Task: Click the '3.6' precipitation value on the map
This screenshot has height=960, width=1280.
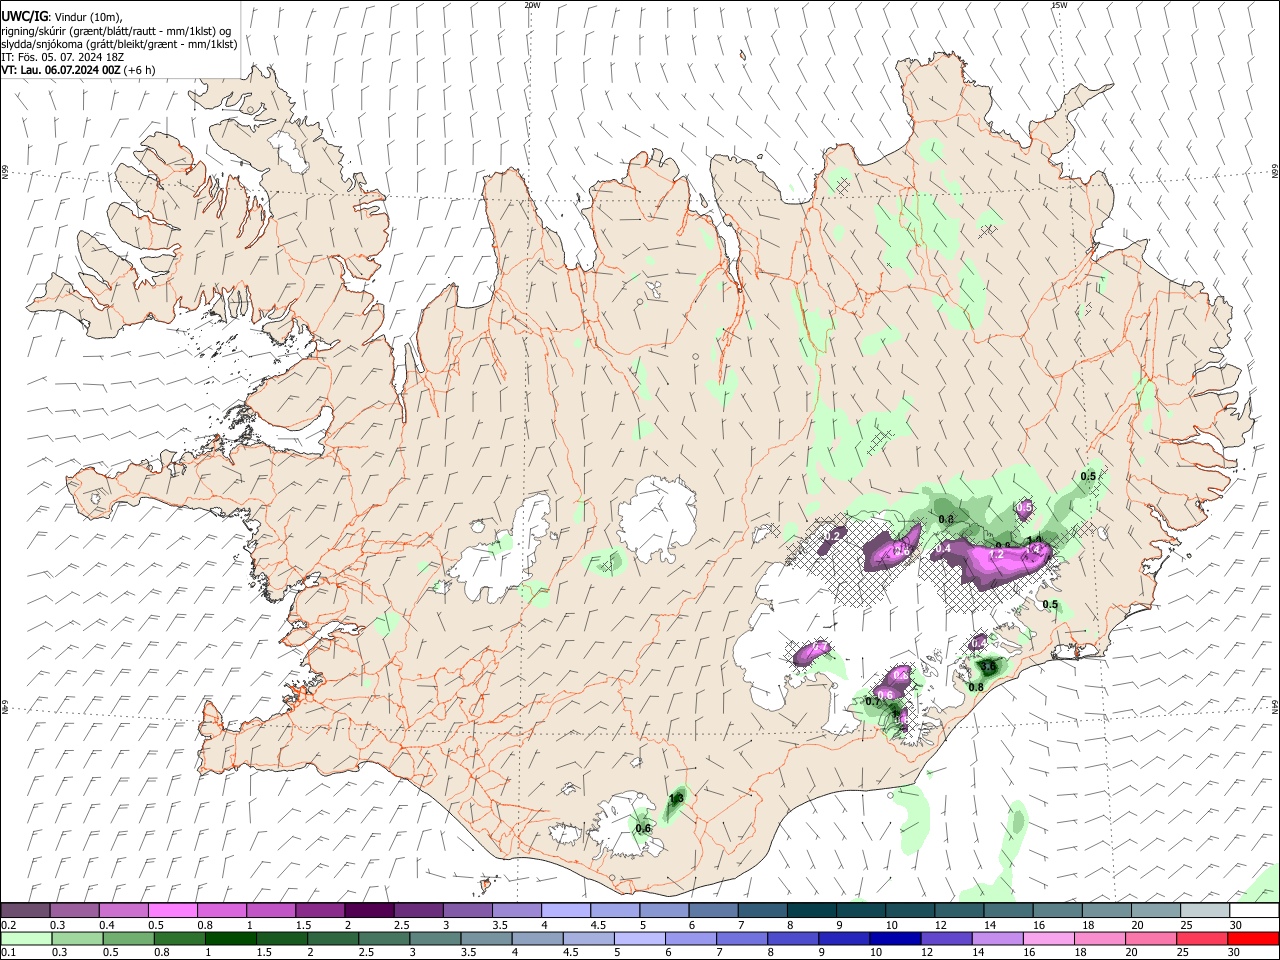Action: point(987,666)
